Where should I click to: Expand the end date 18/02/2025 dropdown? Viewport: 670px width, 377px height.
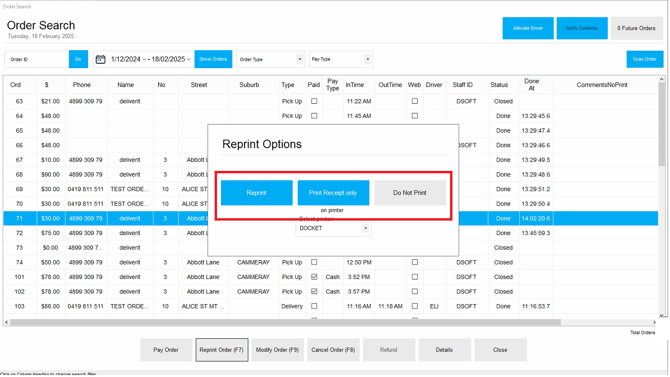click(188, 59)
